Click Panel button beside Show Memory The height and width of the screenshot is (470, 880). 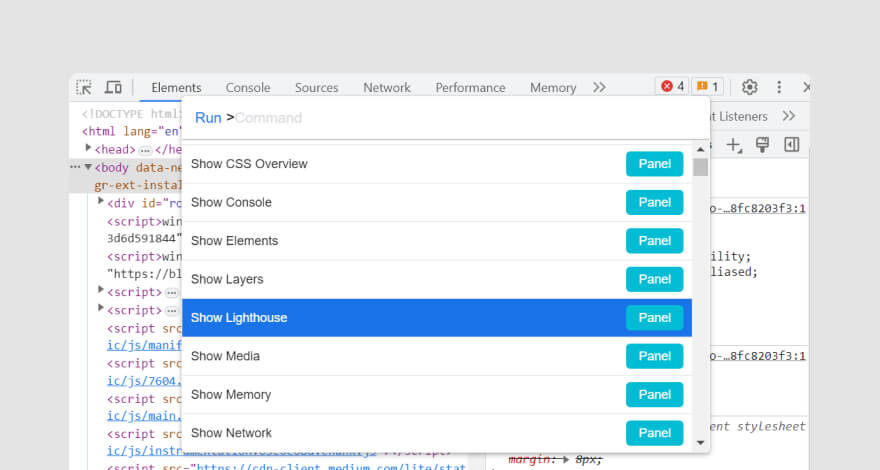(x=654, y=395)
